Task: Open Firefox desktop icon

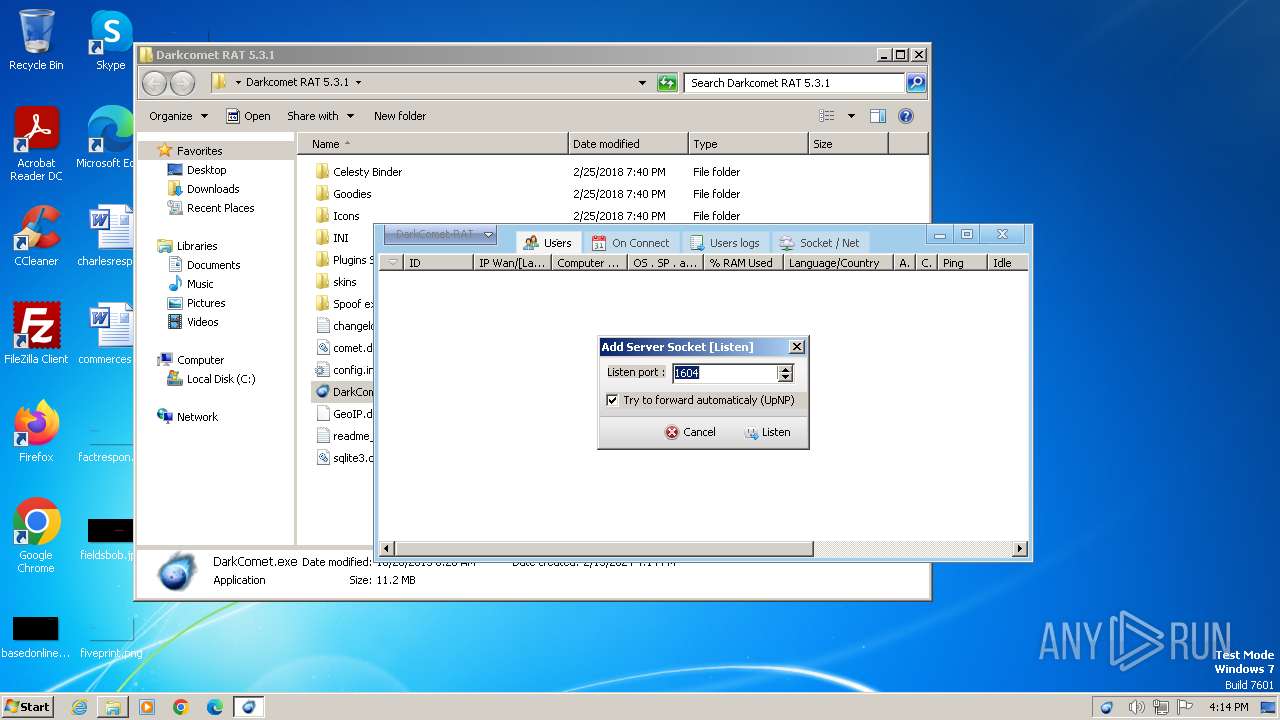Action: (x=36, y=431)
